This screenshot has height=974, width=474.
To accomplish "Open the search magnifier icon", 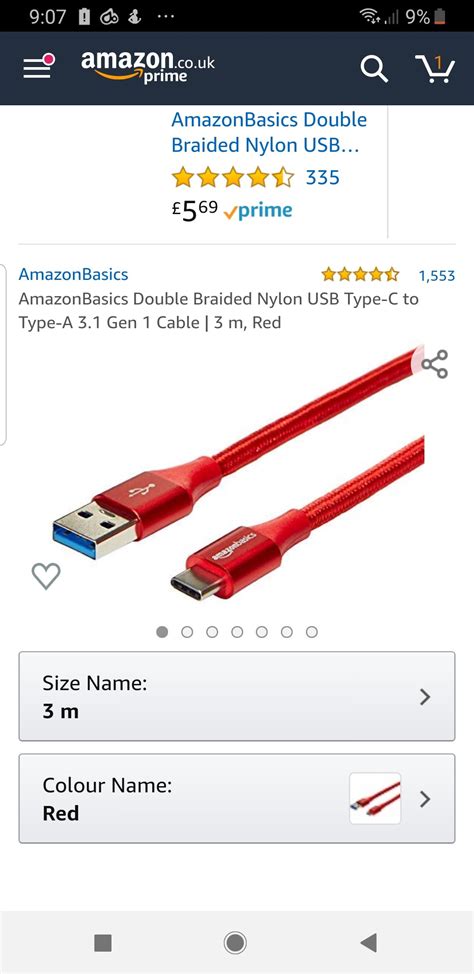I will (374, 68).
